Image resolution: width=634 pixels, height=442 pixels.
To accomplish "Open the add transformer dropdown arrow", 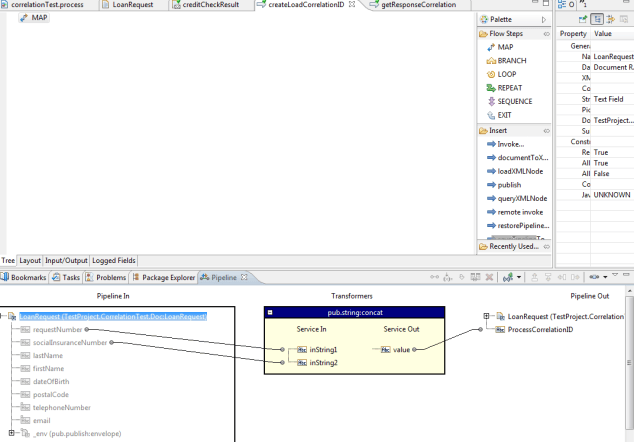I will (x=519, y=277).
